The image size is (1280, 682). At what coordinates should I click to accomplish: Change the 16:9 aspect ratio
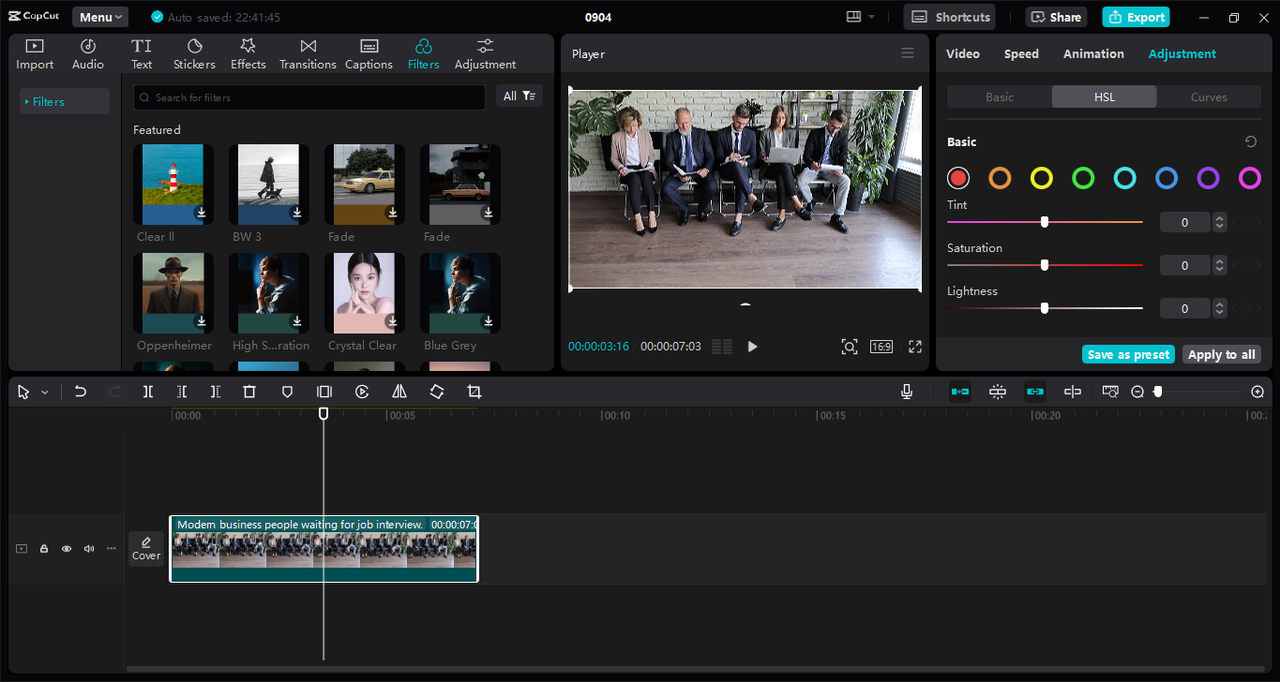[881, 347]
